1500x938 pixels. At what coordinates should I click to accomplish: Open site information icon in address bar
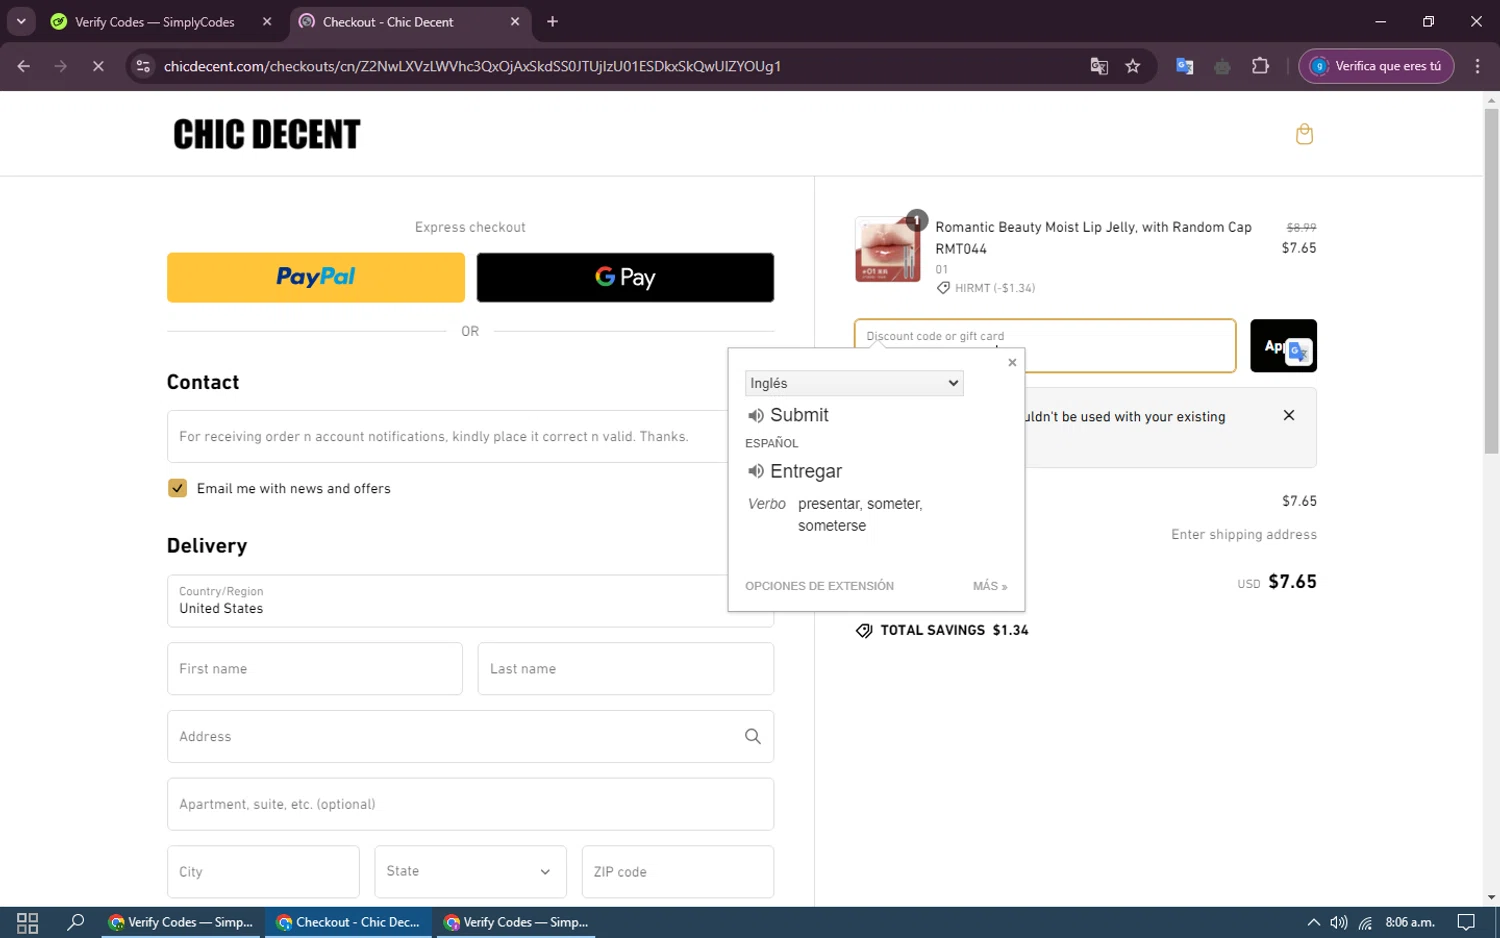coord(143,66)
